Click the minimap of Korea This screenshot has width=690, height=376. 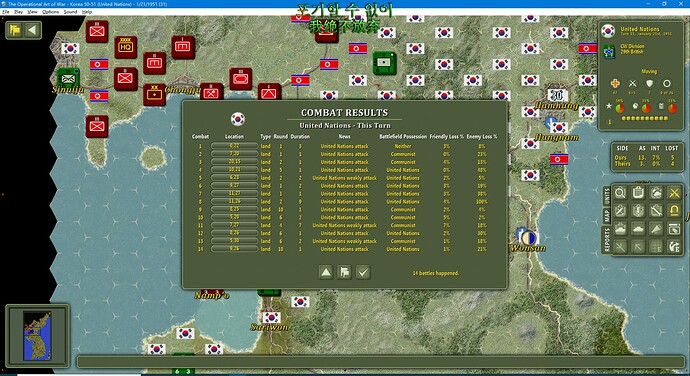click(x=37, y=335)
